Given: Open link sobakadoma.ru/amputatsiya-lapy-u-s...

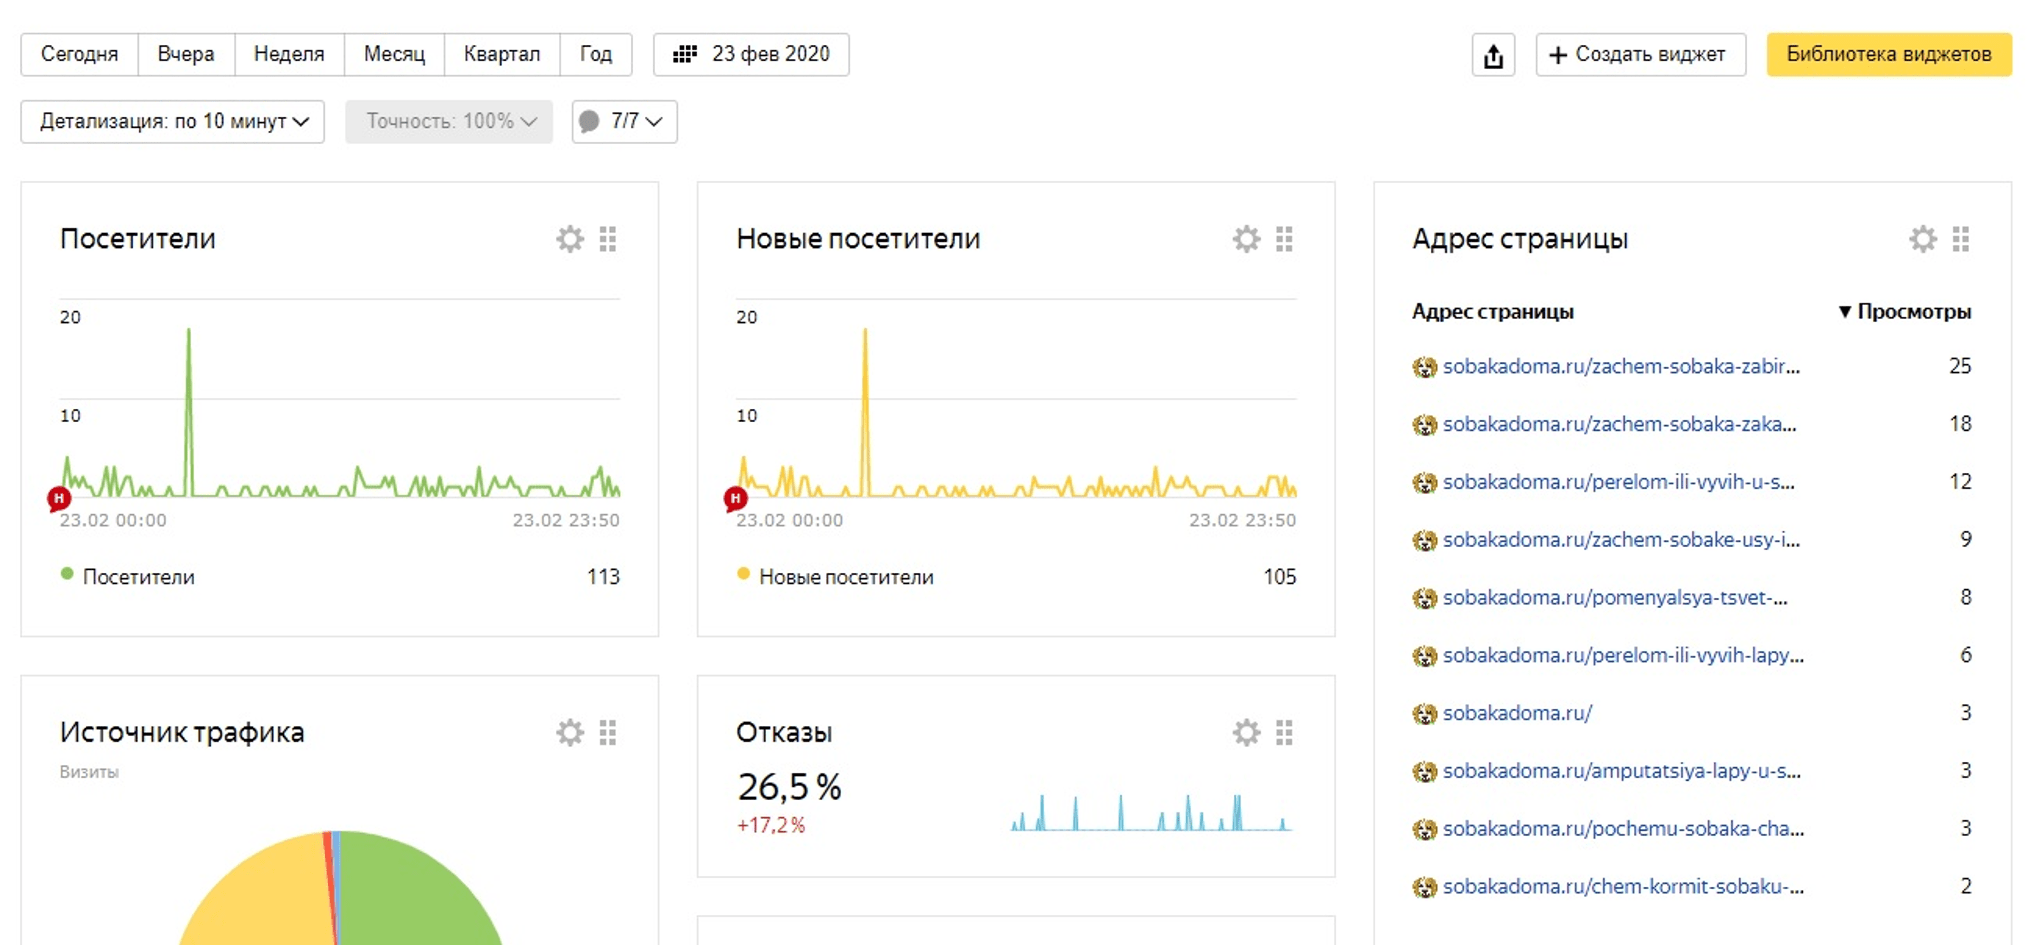Looking at the screenshot, I should click(1621, 771).
